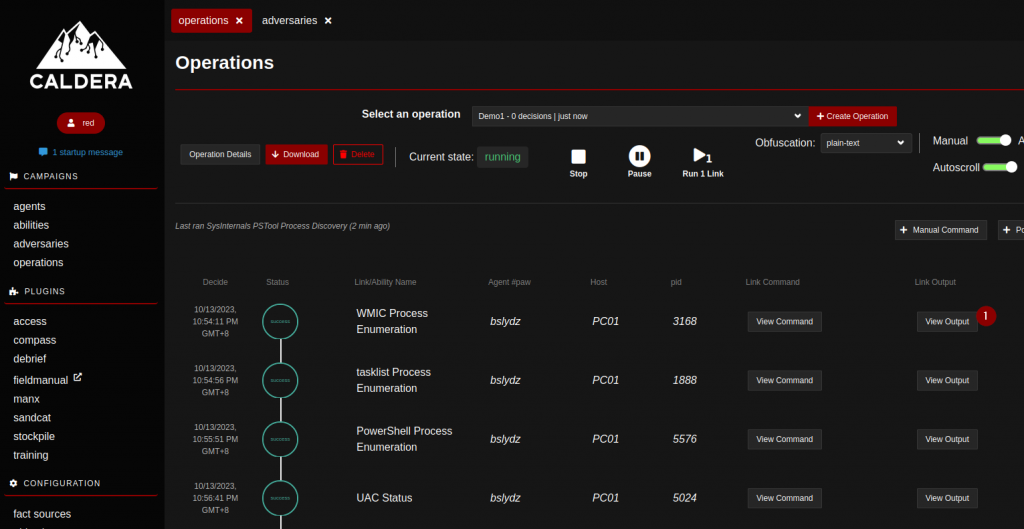Close the adversaries tab with its X

tap(328, 21)
